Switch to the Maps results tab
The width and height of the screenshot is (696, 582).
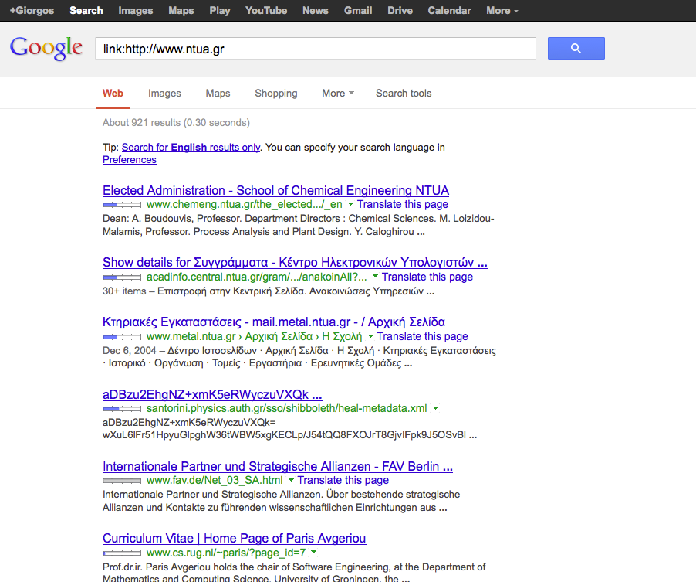[218, 93]
